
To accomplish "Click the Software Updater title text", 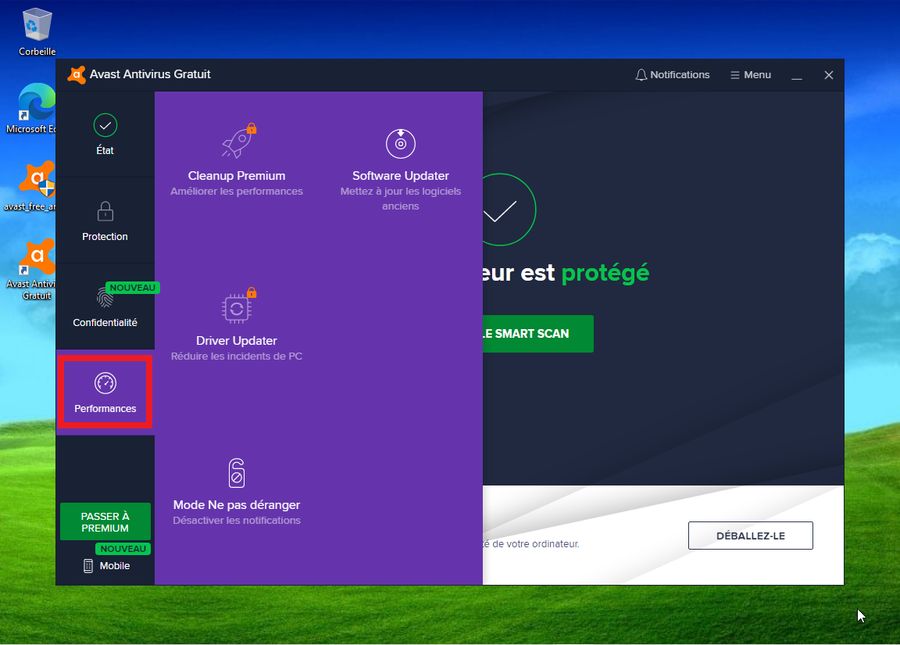I will pos(401,176).
